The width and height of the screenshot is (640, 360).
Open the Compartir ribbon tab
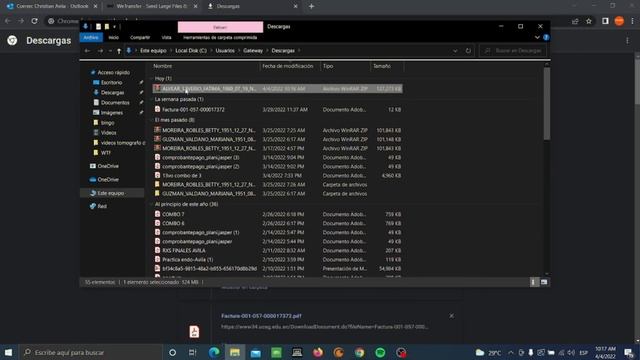point(140,38)
